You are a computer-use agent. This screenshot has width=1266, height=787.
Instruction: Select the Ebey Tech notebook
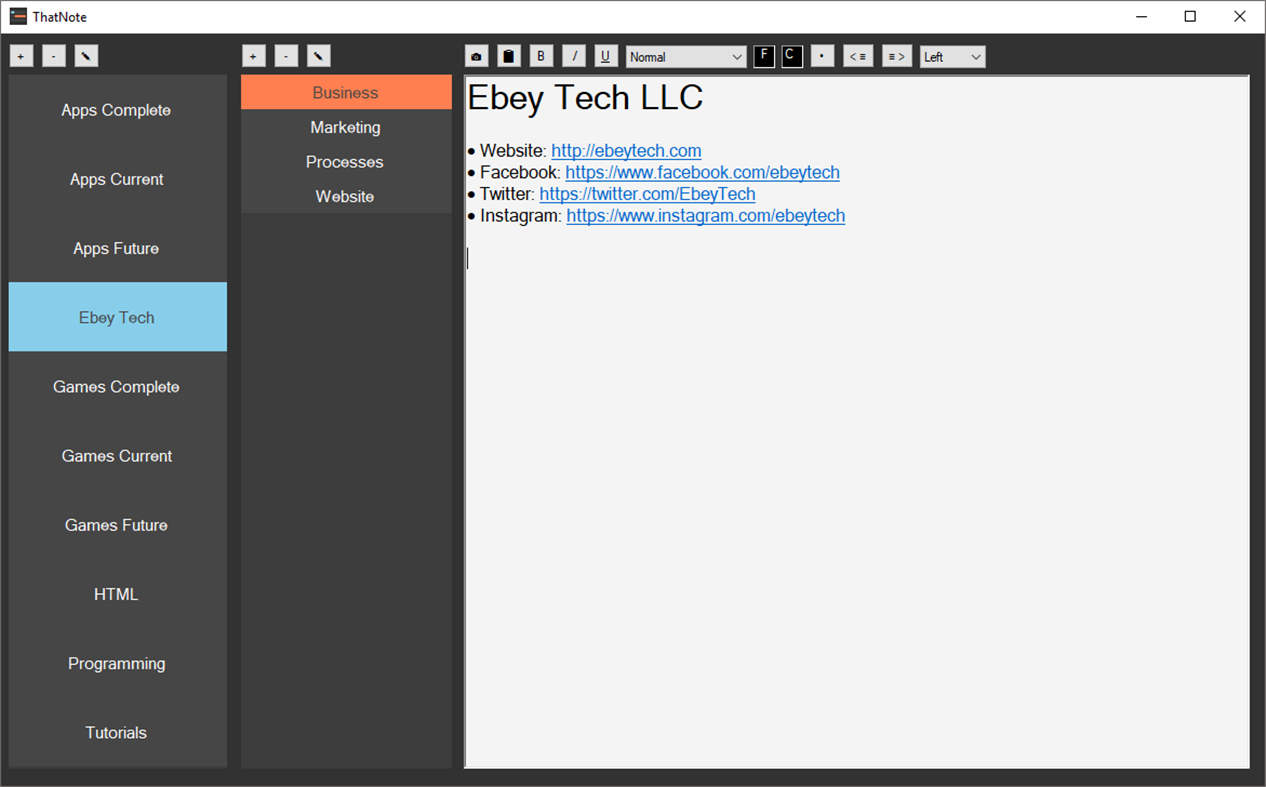(116, 317)
